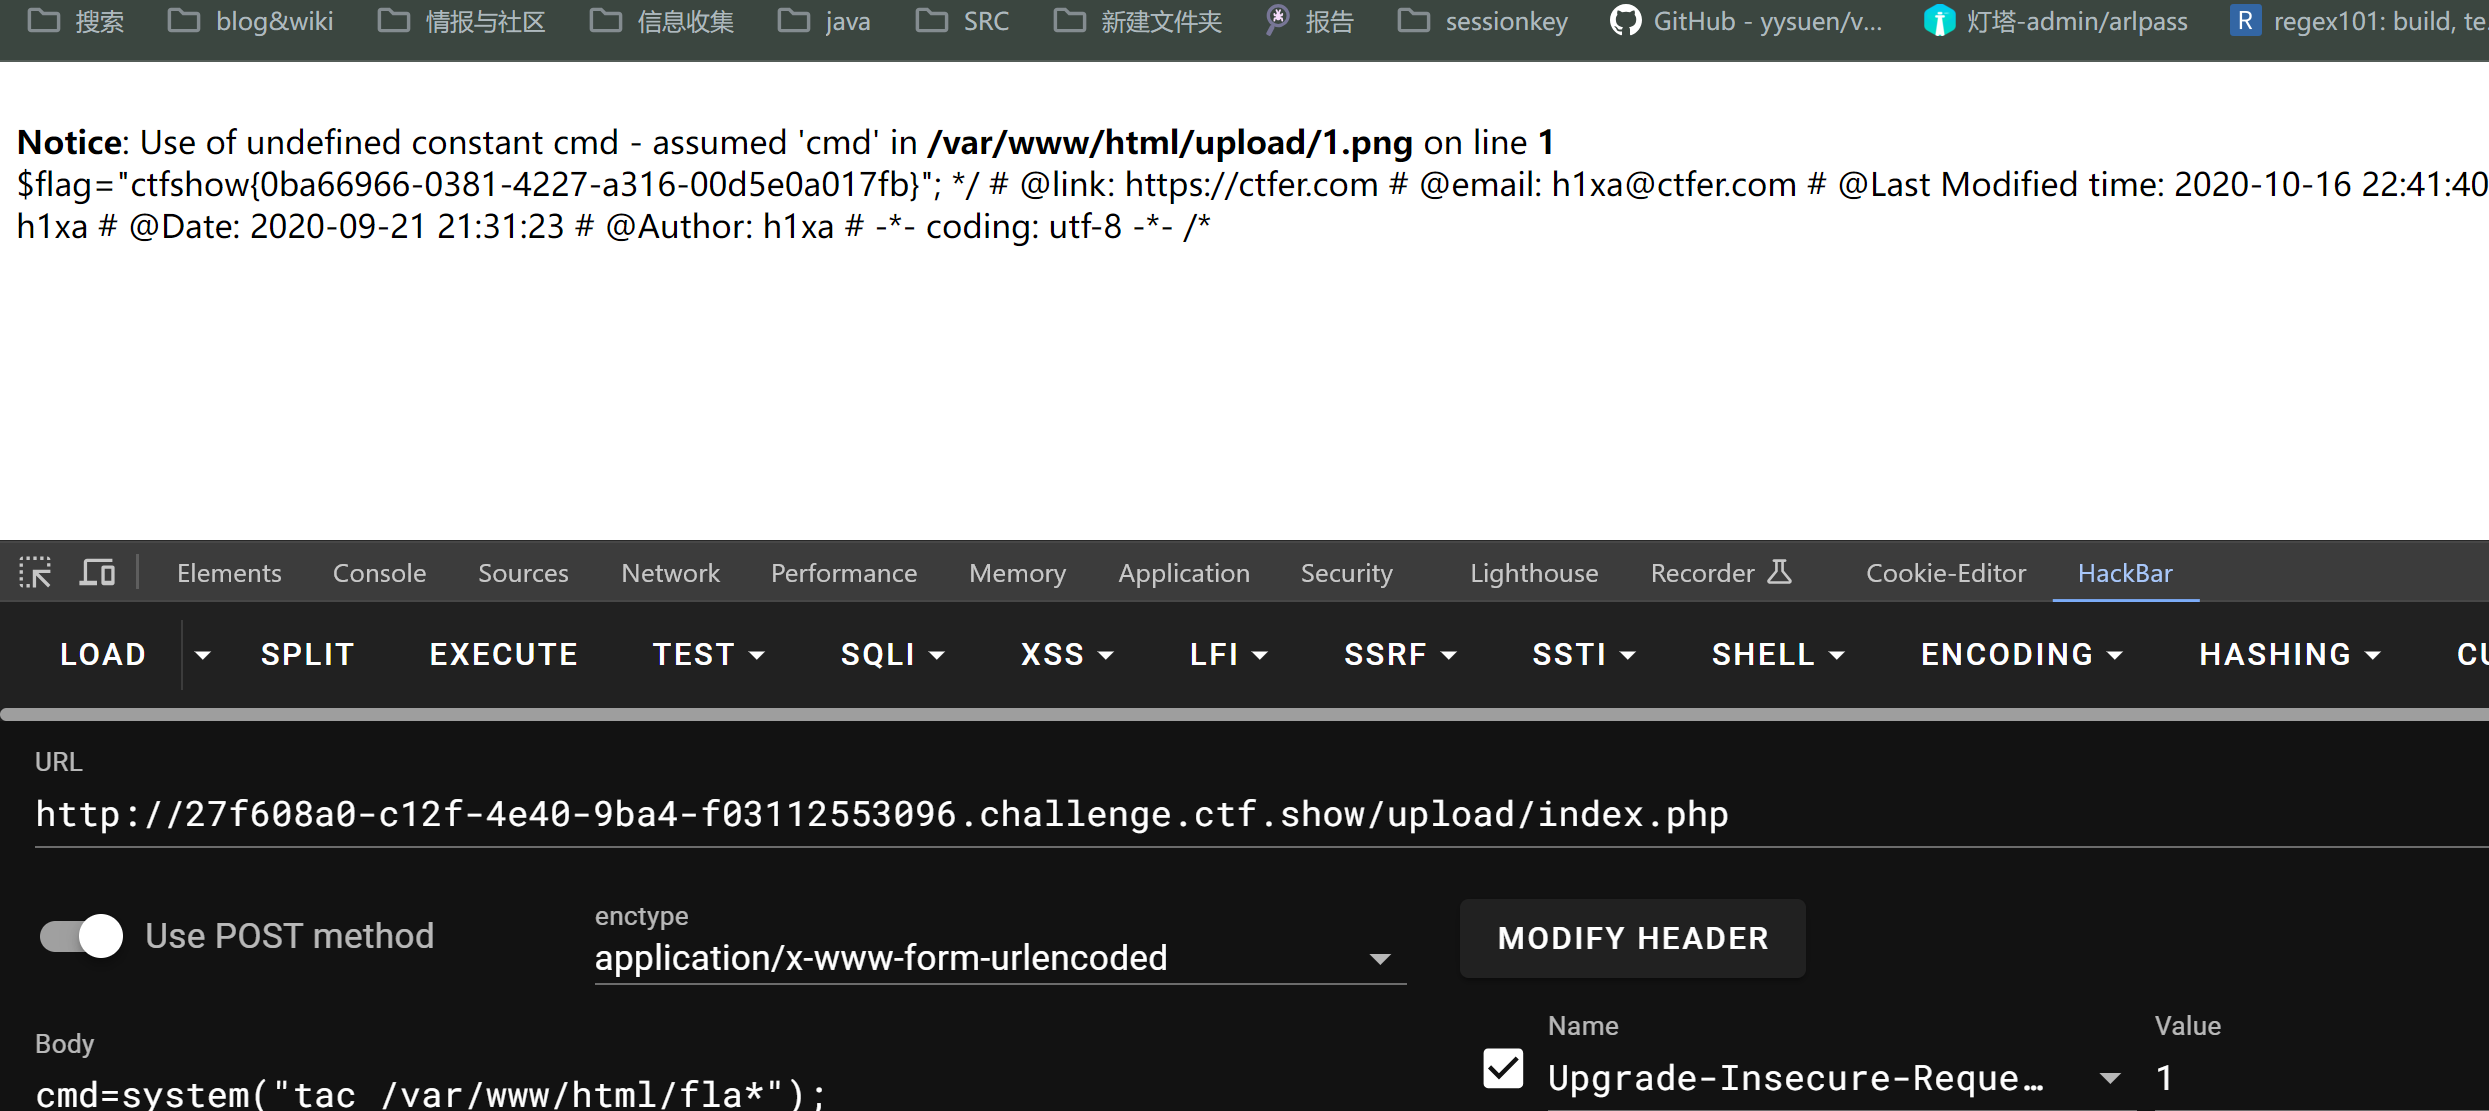The height and width of the screenshot is (1111, 2489).
Task: Expand the TEST menu
Action: pyautogui.click(x=708, y=655)
